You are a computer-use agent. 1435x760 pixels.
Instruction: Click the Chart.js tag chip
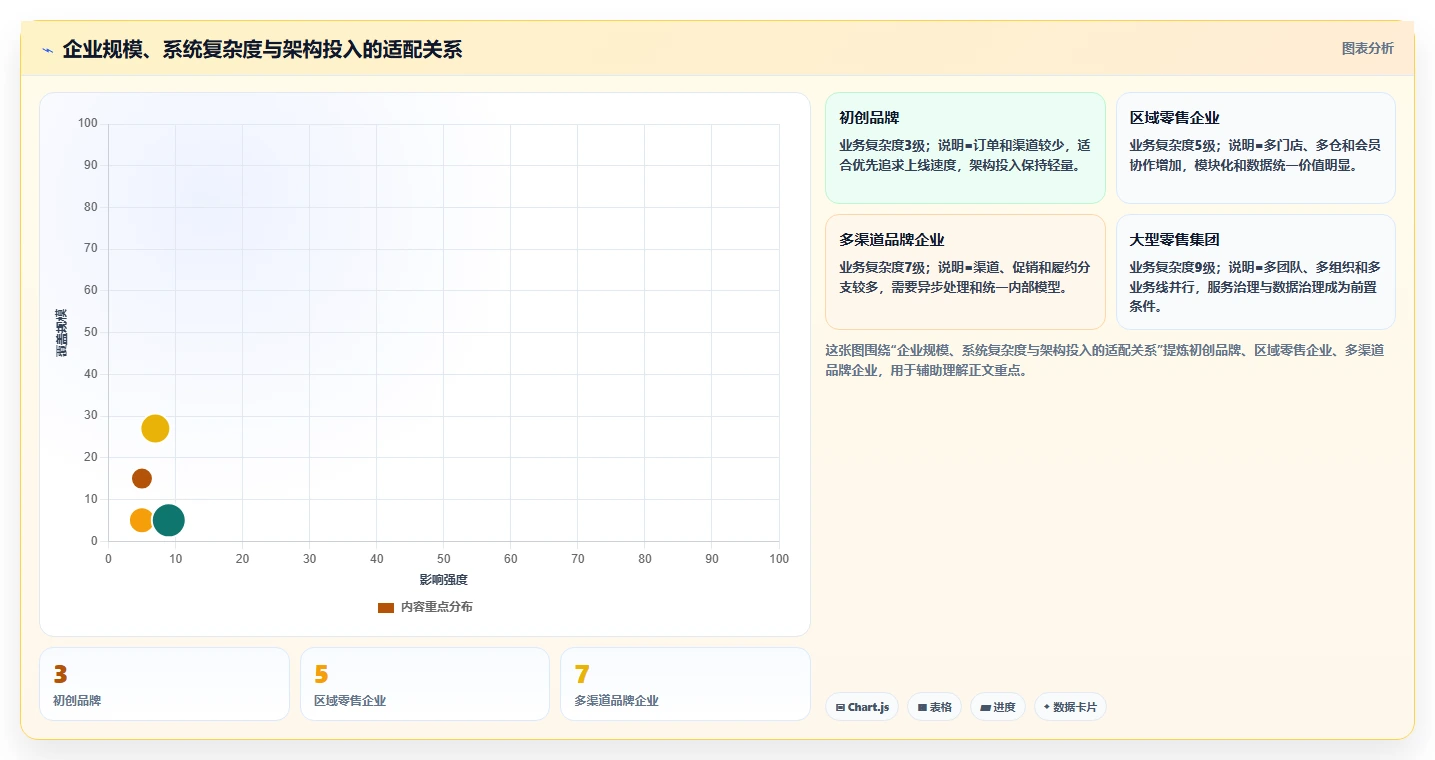(x=862, y=707)
